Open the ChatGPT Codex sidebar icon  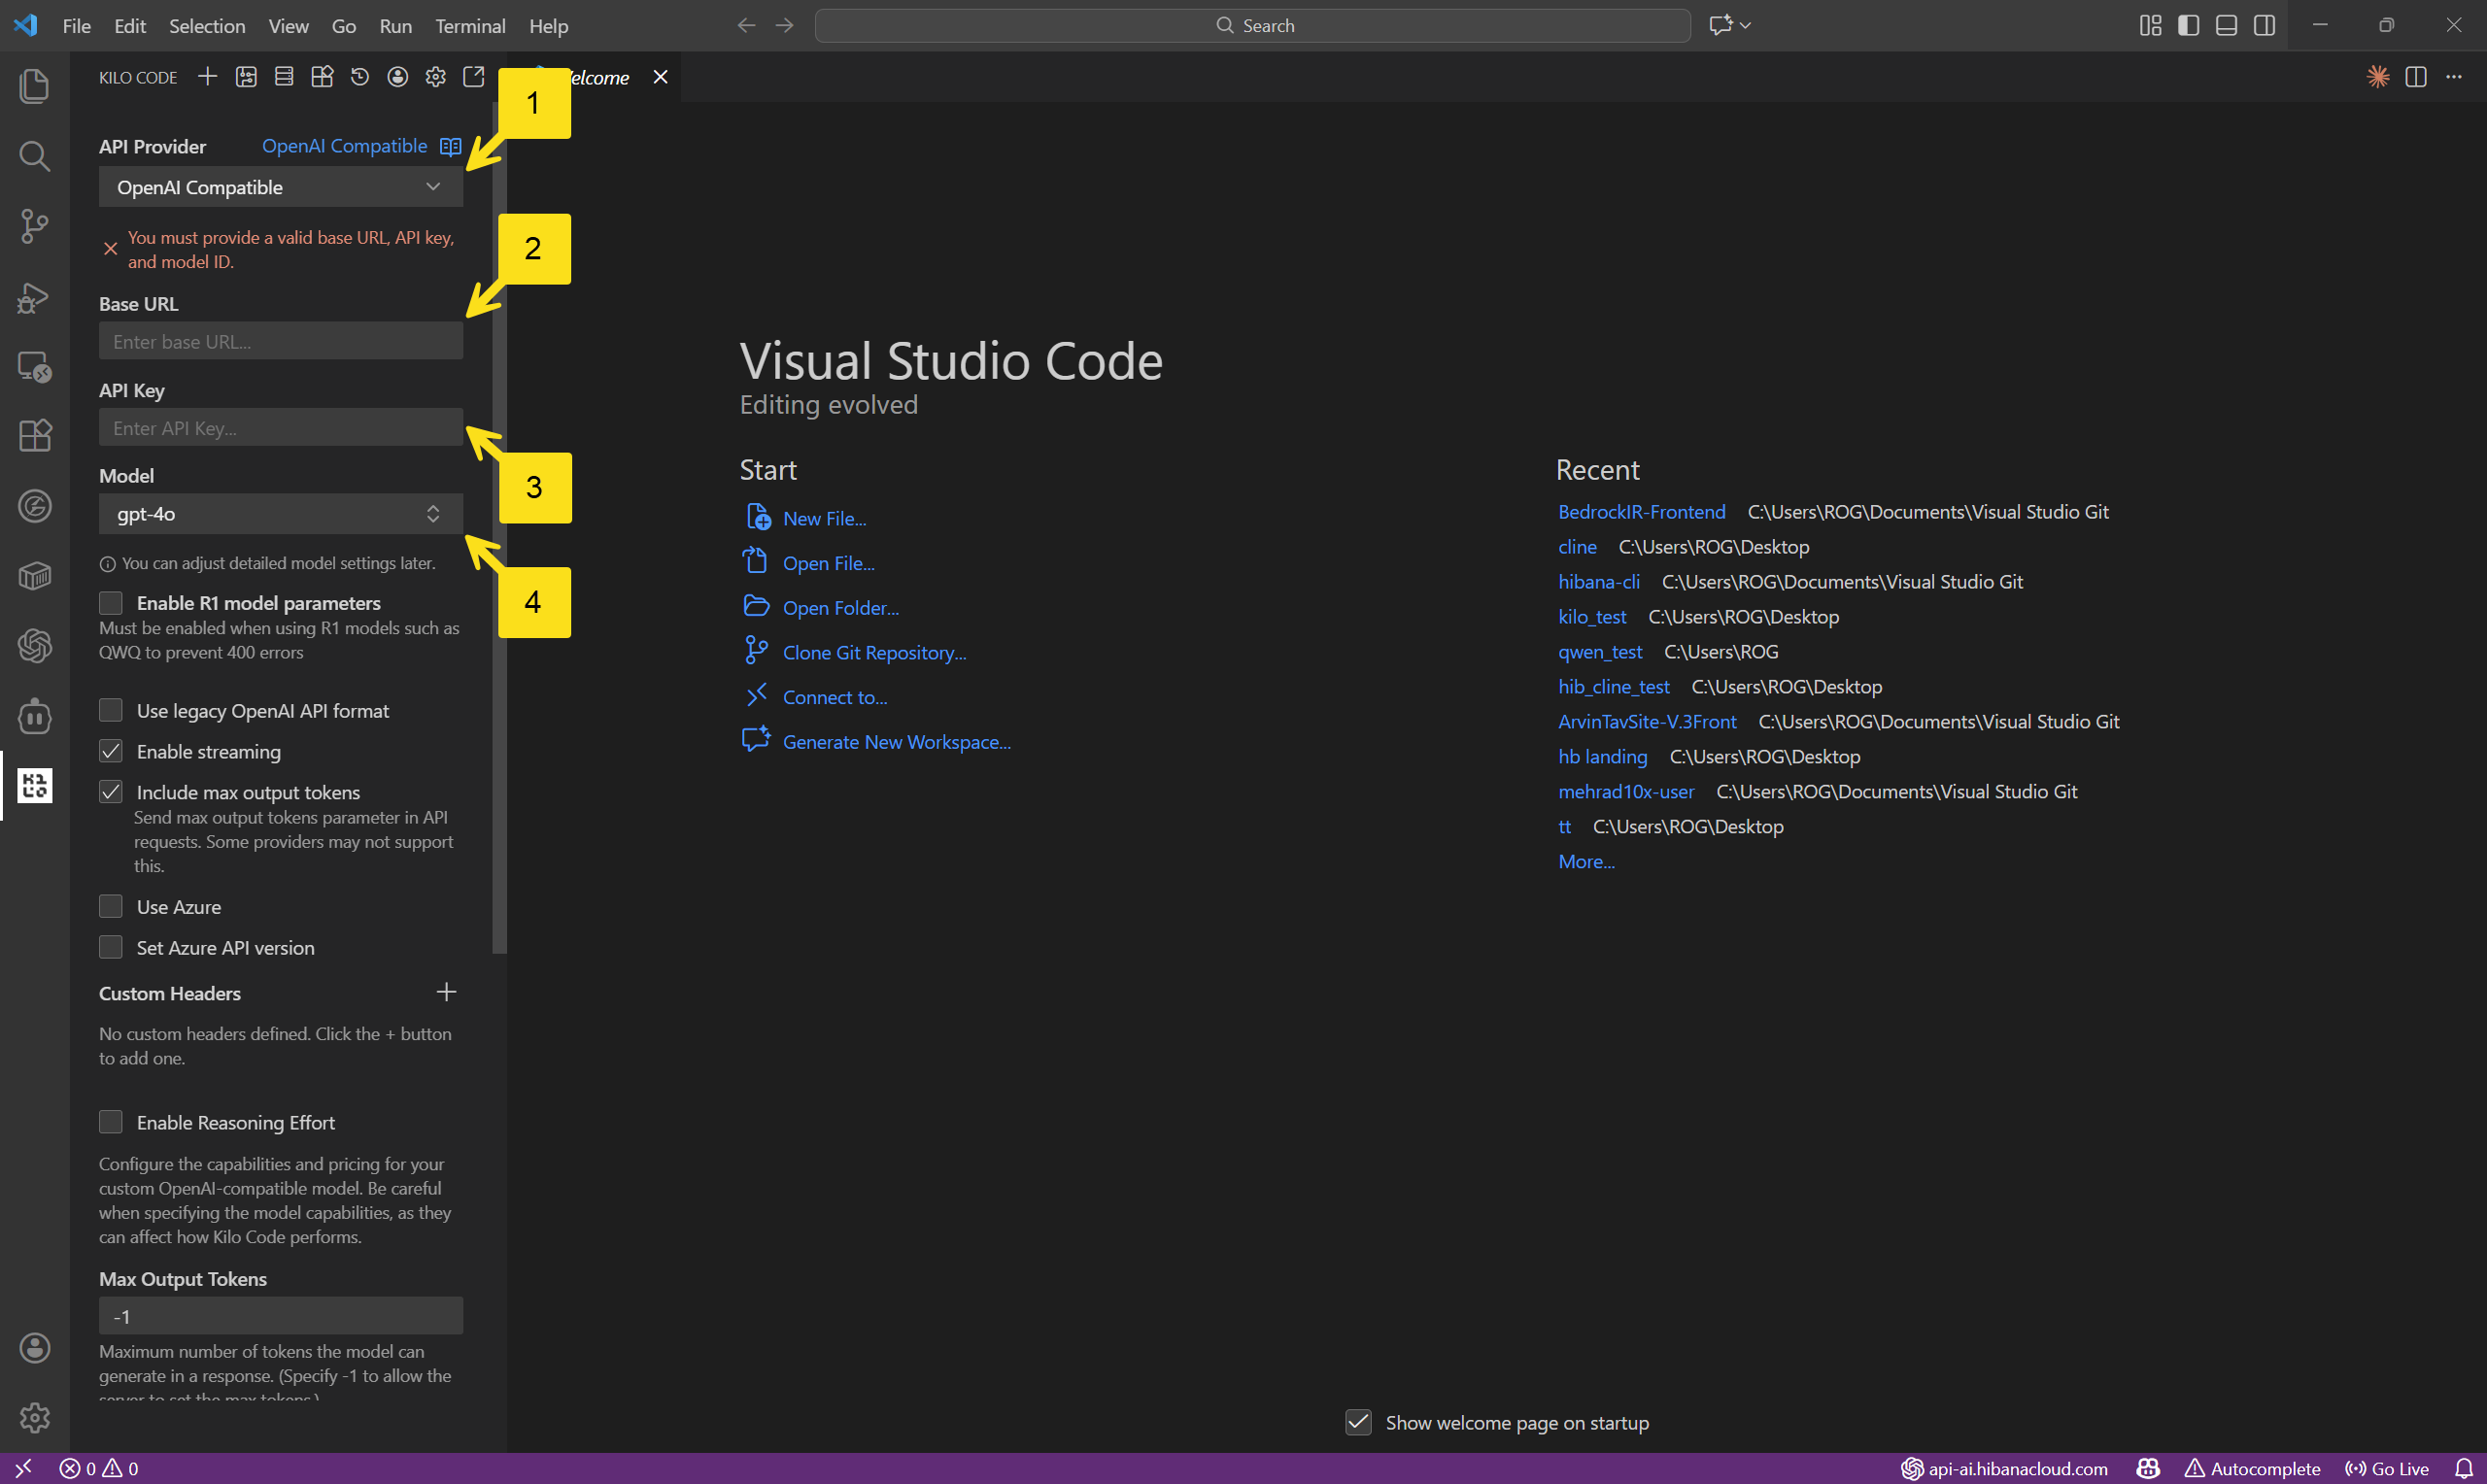click(35, 646)
